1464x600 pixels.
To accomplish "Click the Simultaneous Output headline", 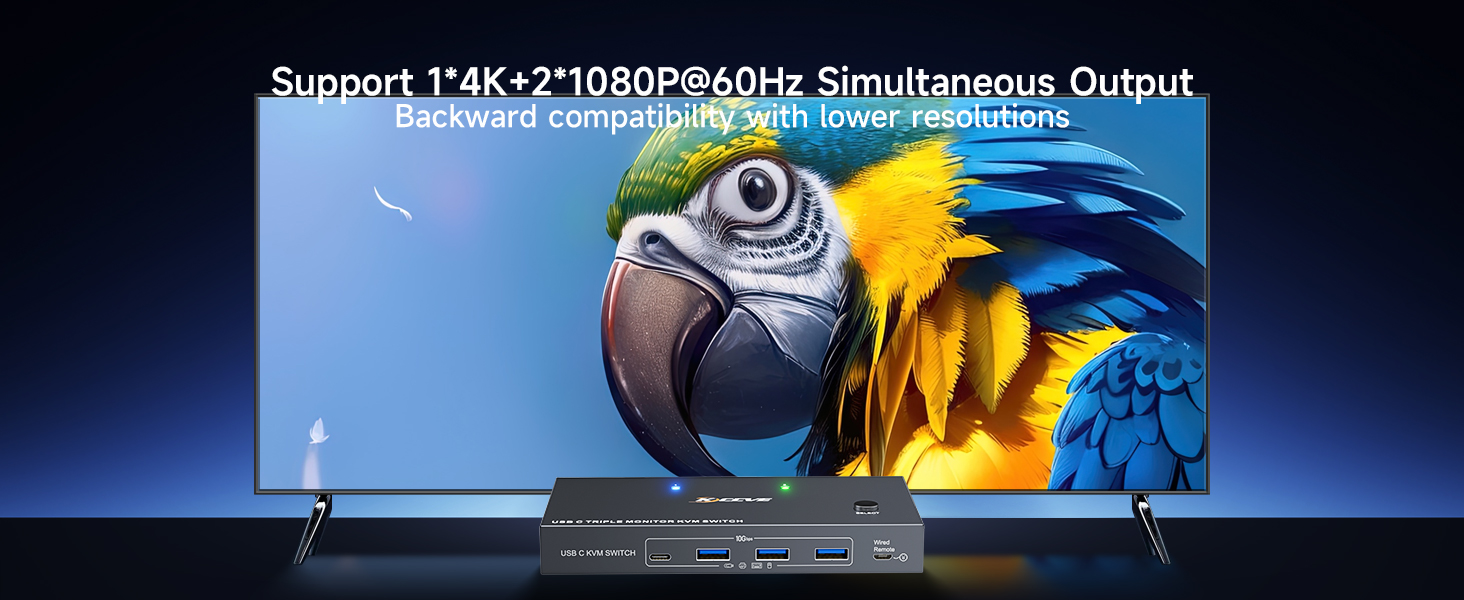I will click(x=1000, y=80).
